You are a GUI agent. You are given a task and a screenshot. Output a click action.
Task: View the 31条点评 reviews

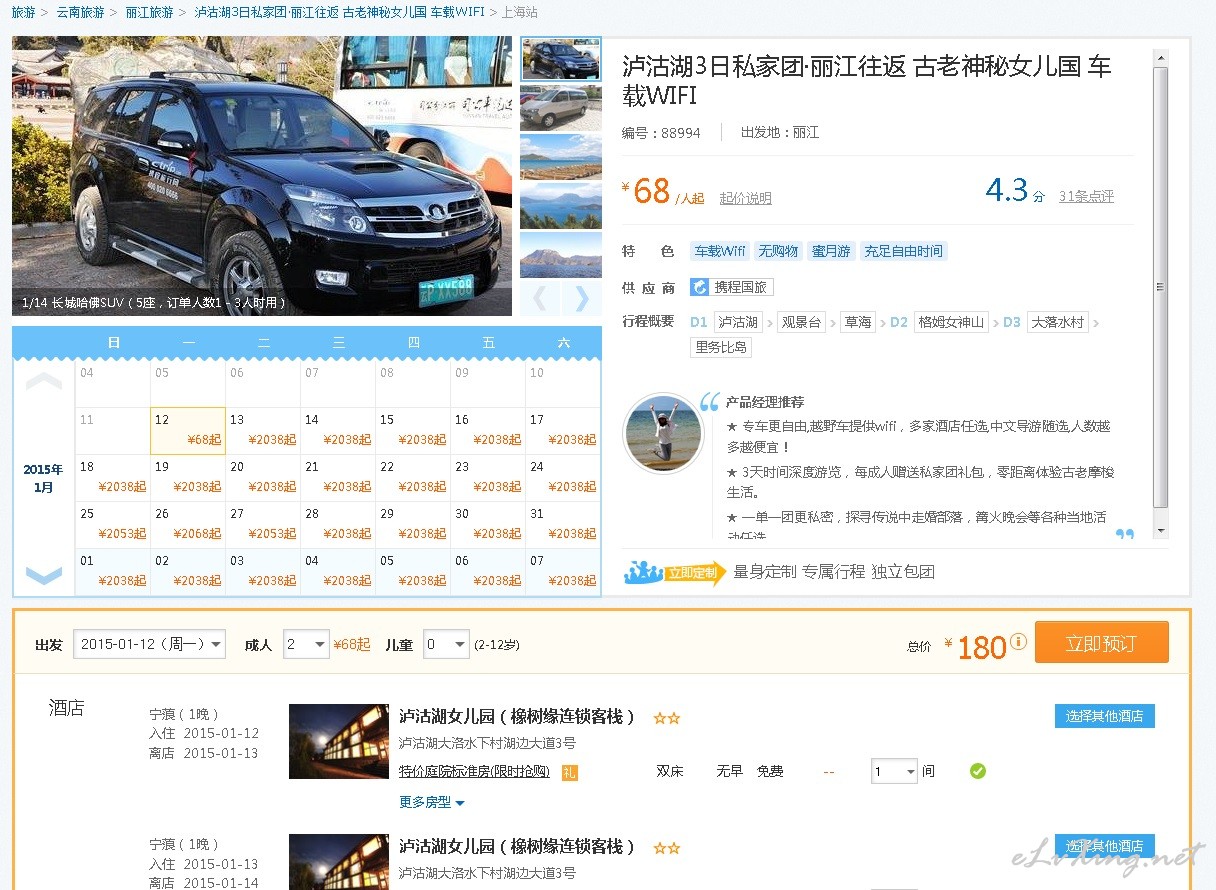pyautogui.click(x=1086, y=196)
